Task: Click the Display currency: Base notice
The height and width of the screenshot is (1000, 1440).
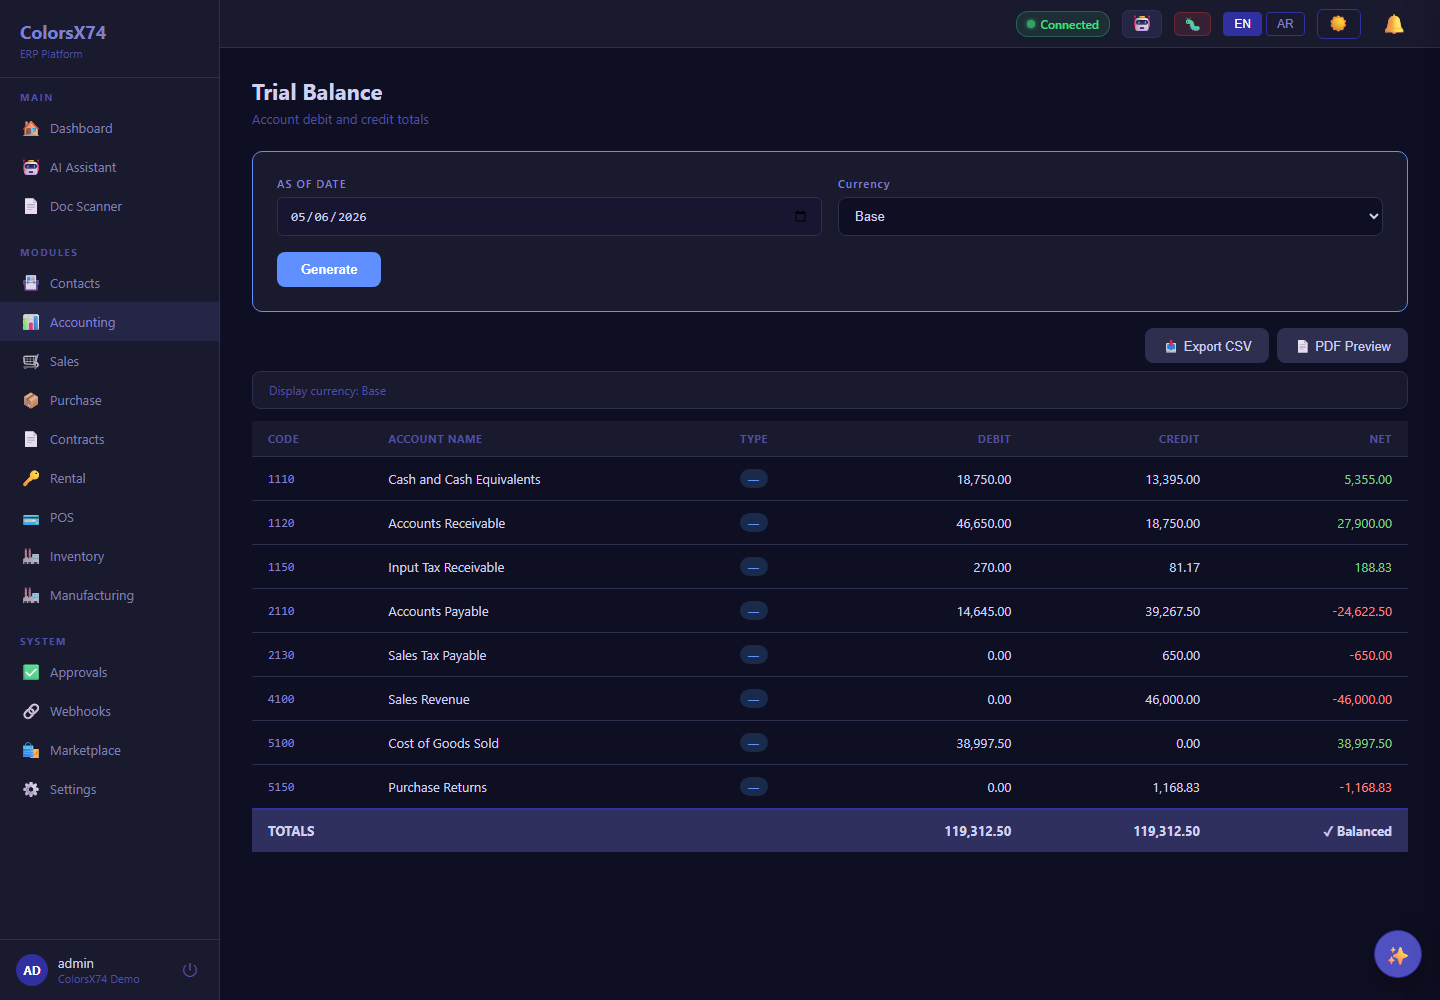Action: pyautogui.click(x=830, y=390)
